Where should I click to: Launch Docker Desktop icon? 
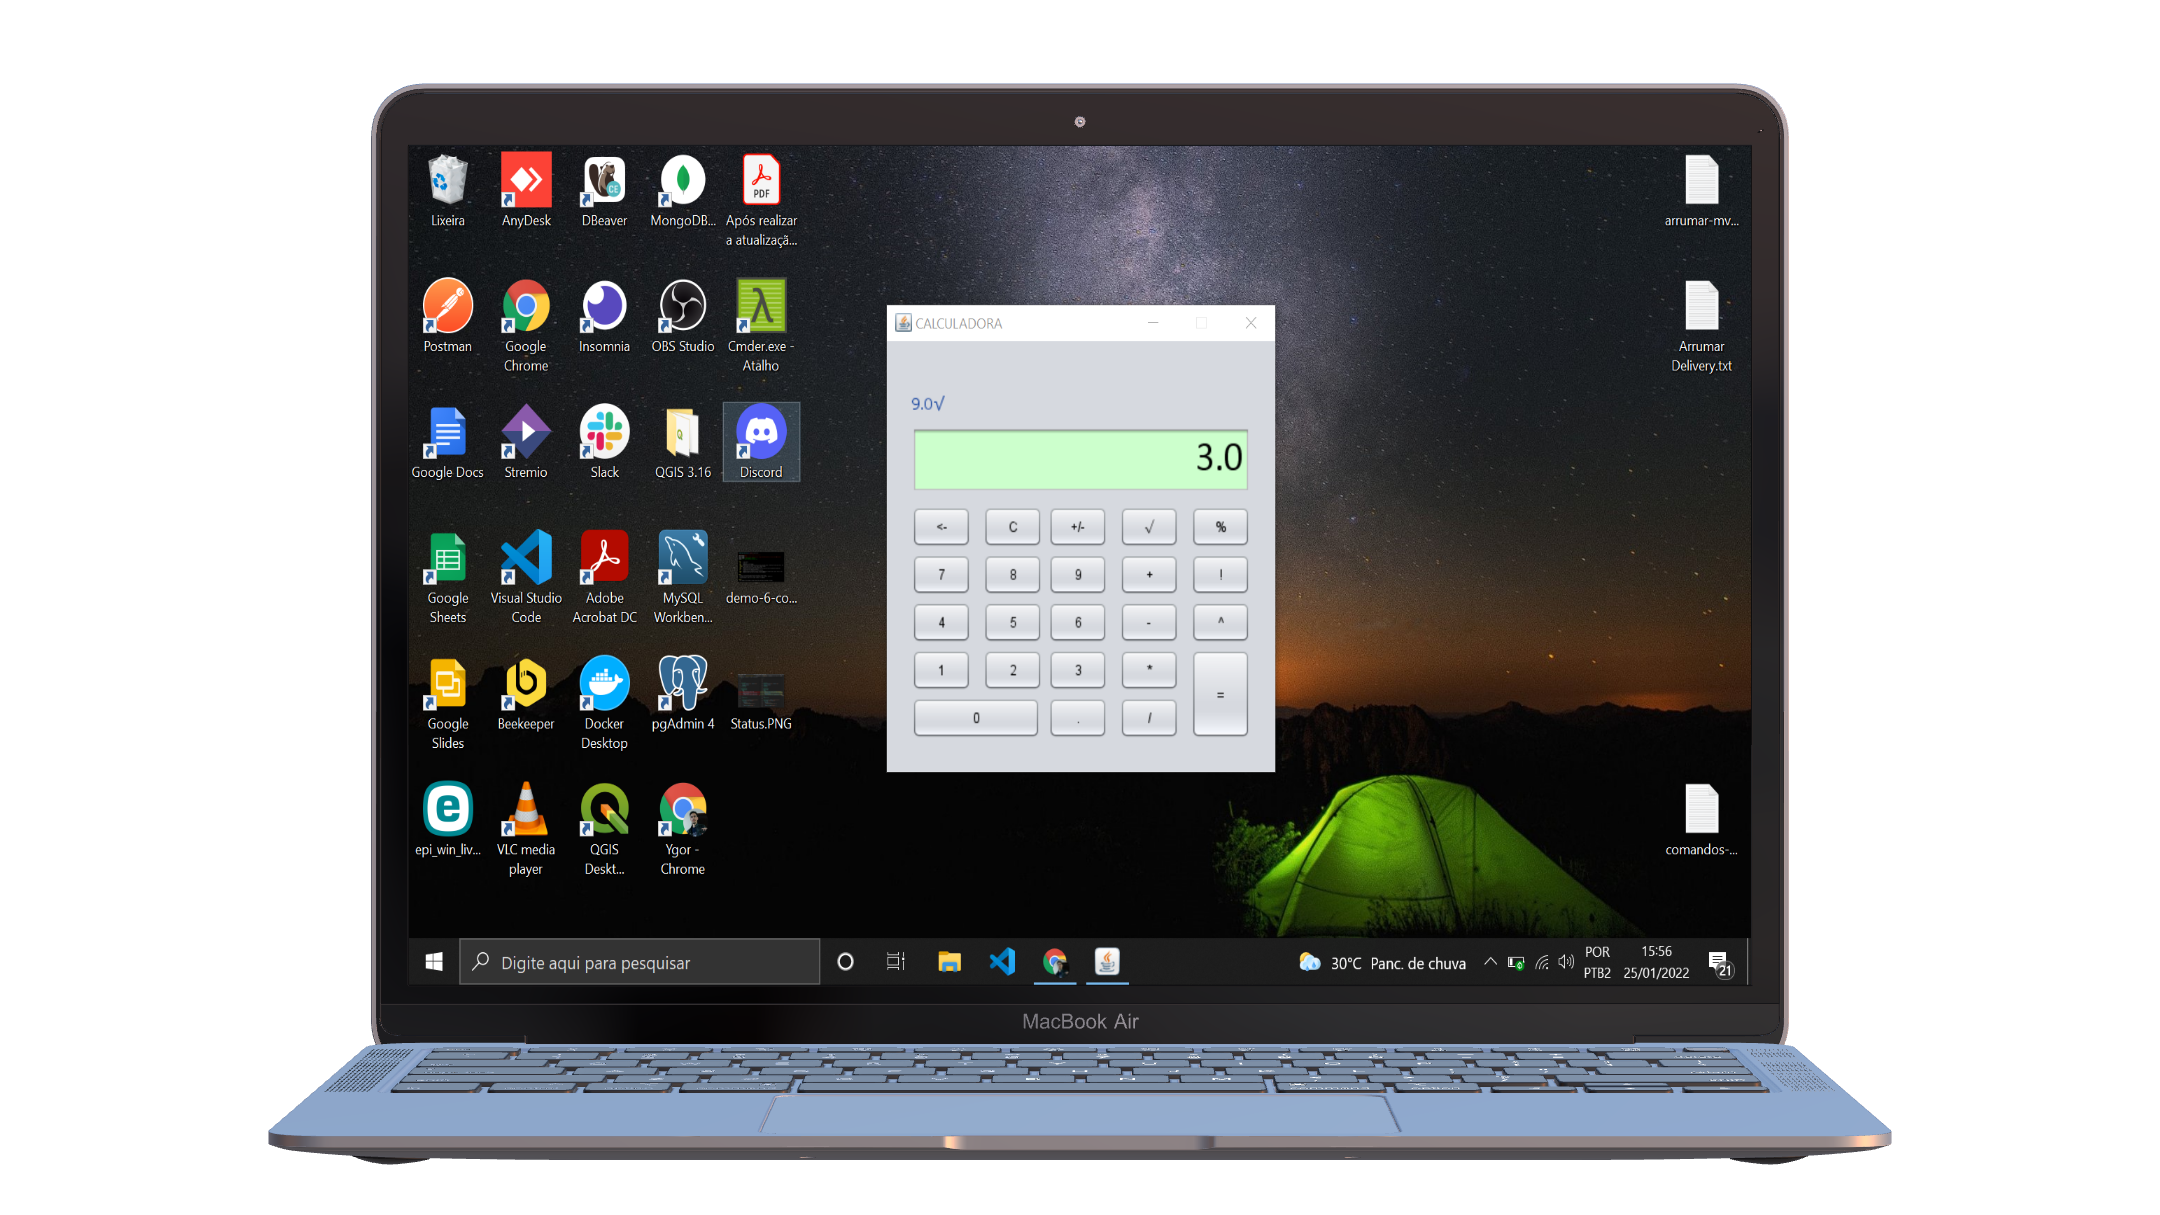(x=604, y=685)
